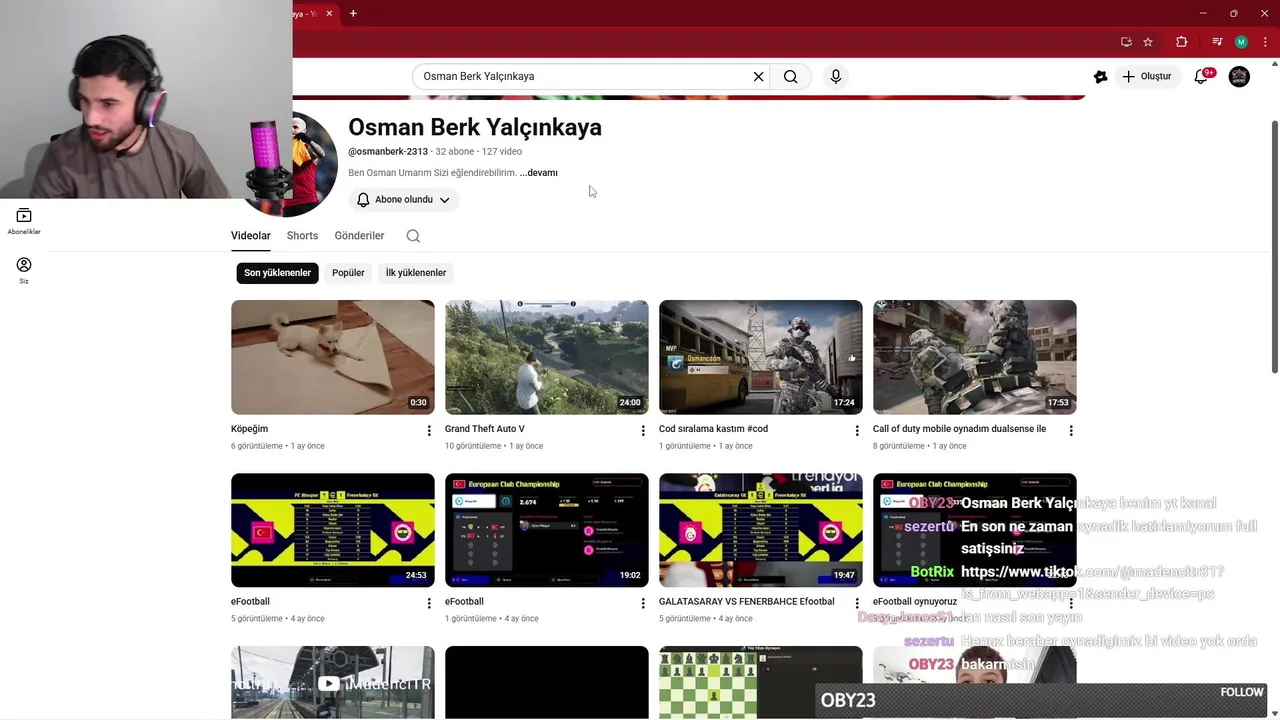
Task: Open the YouTube notifications bell
Action: (x=1202, y=76)
